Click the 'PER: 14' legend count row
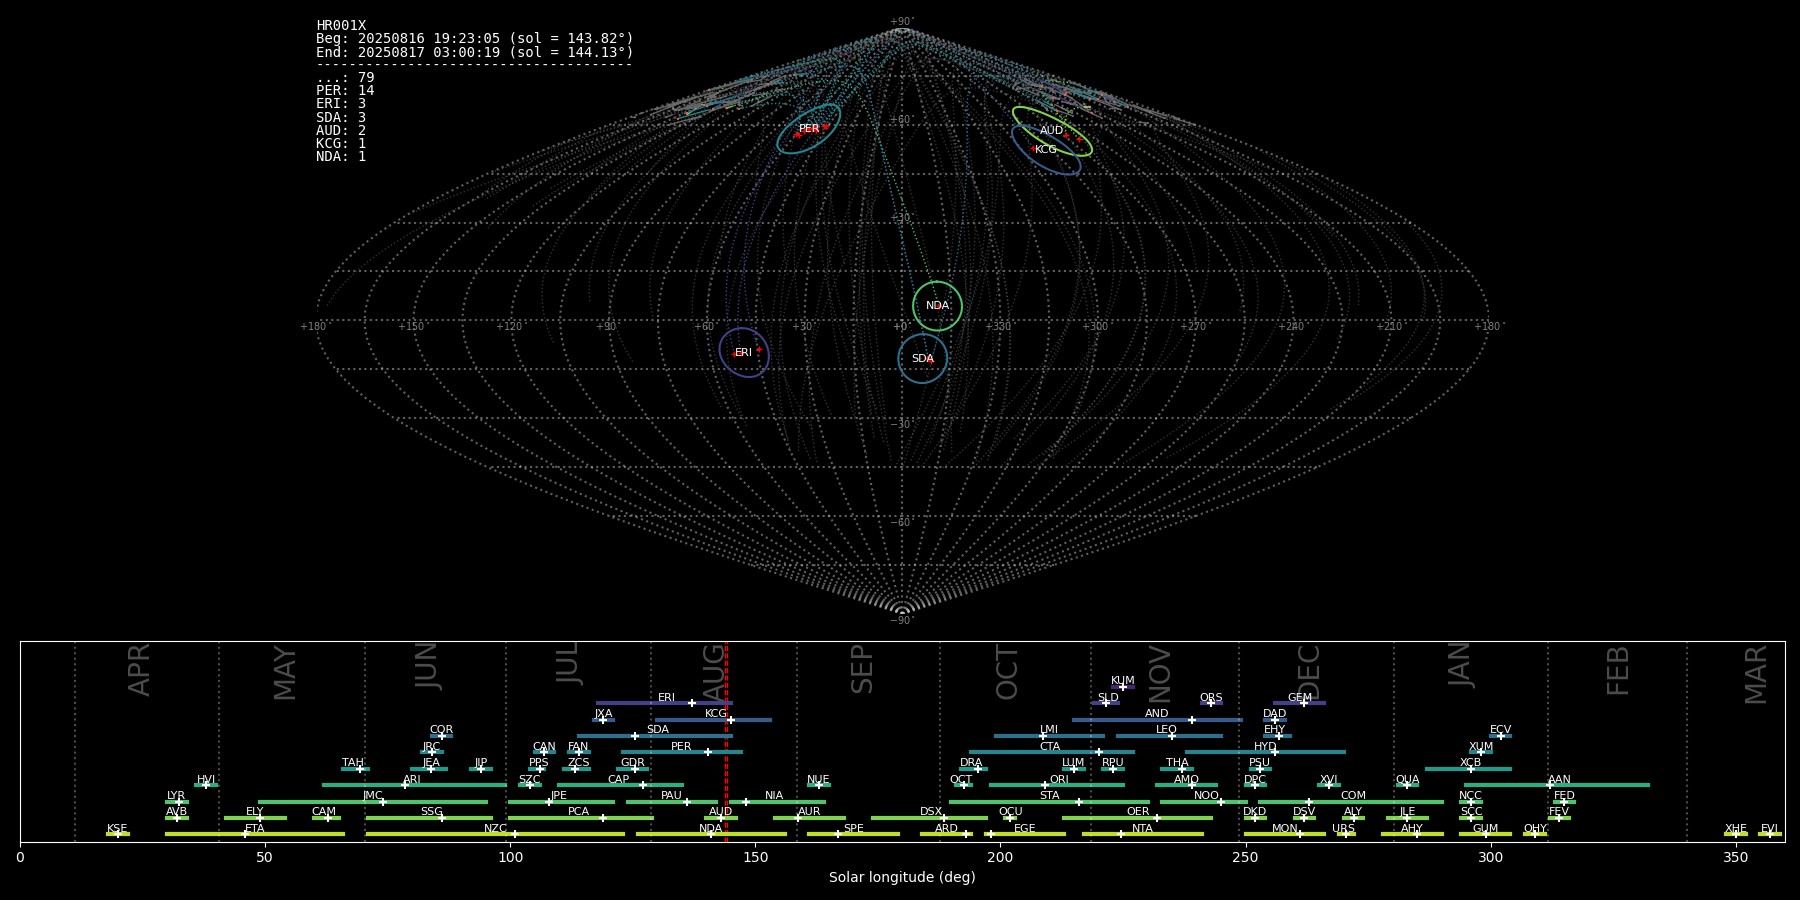Image resolution: width=1800 pixels, height=900 pixels. 345,91
